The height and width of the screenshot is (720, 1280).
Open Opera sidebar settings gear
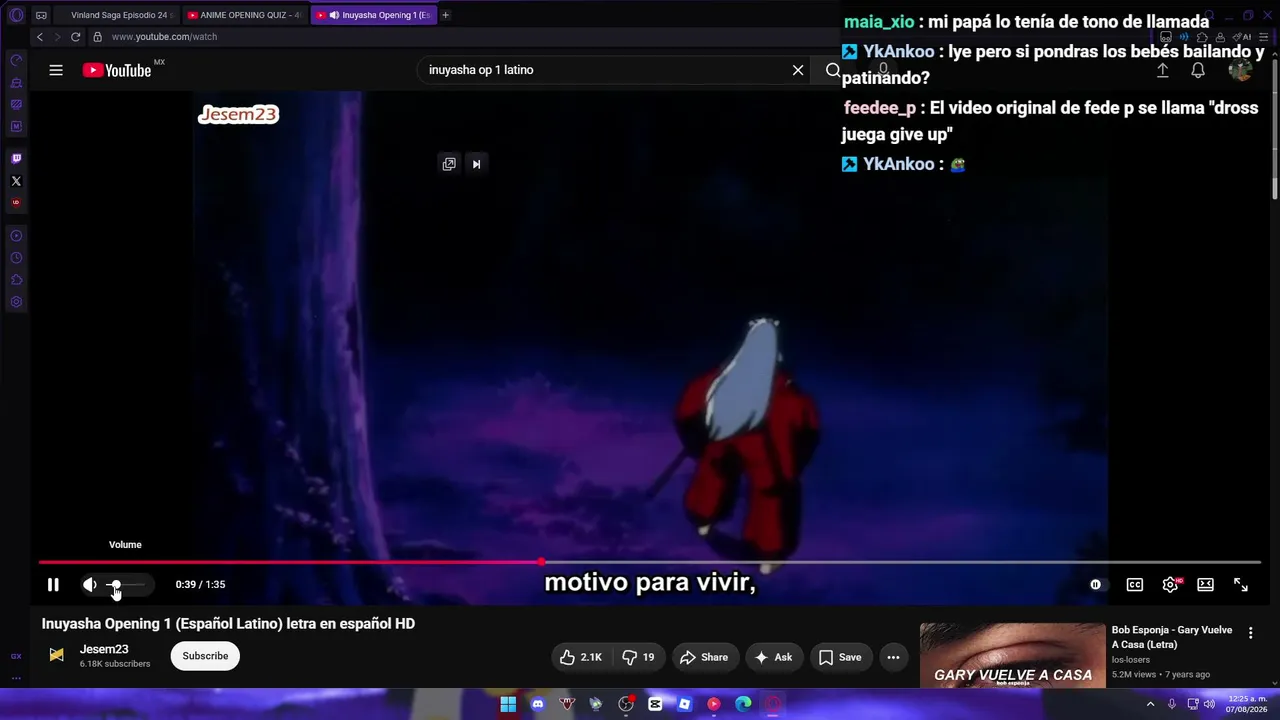click(16, 302)
